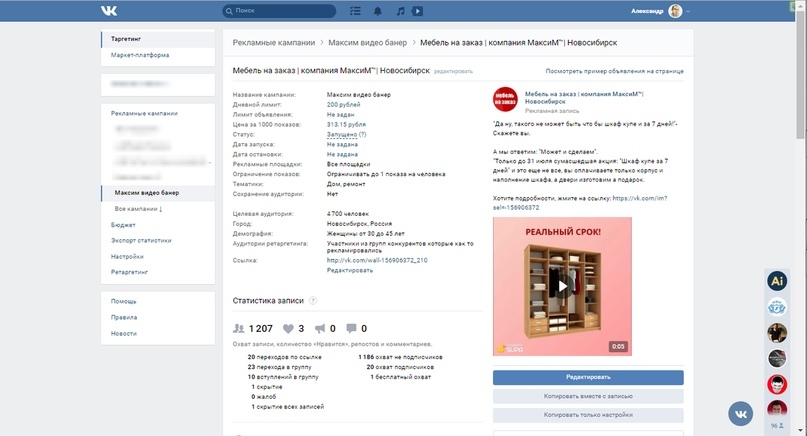Click the comments bubble icon
The width and height of the screenshot is (807, 436).
coord(352,328)
